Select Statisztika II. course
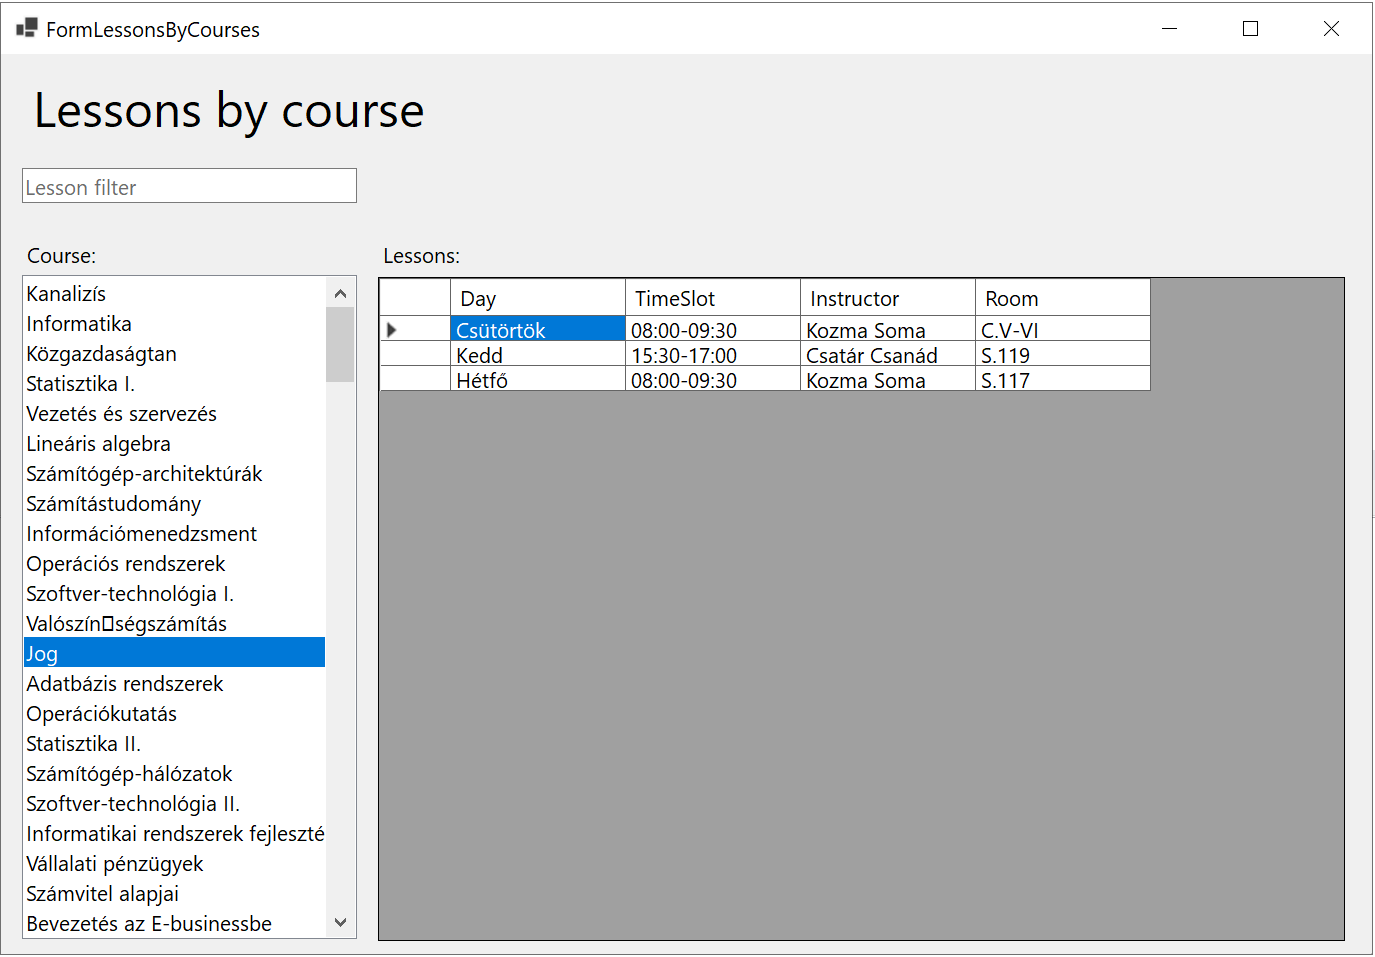 (175, 743)
